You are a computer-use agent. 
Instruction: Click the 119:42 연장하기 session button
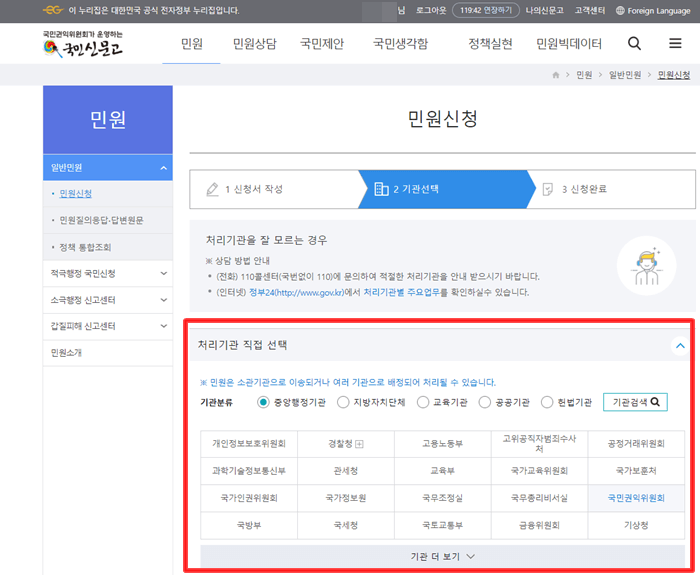(x=486, y=10)
